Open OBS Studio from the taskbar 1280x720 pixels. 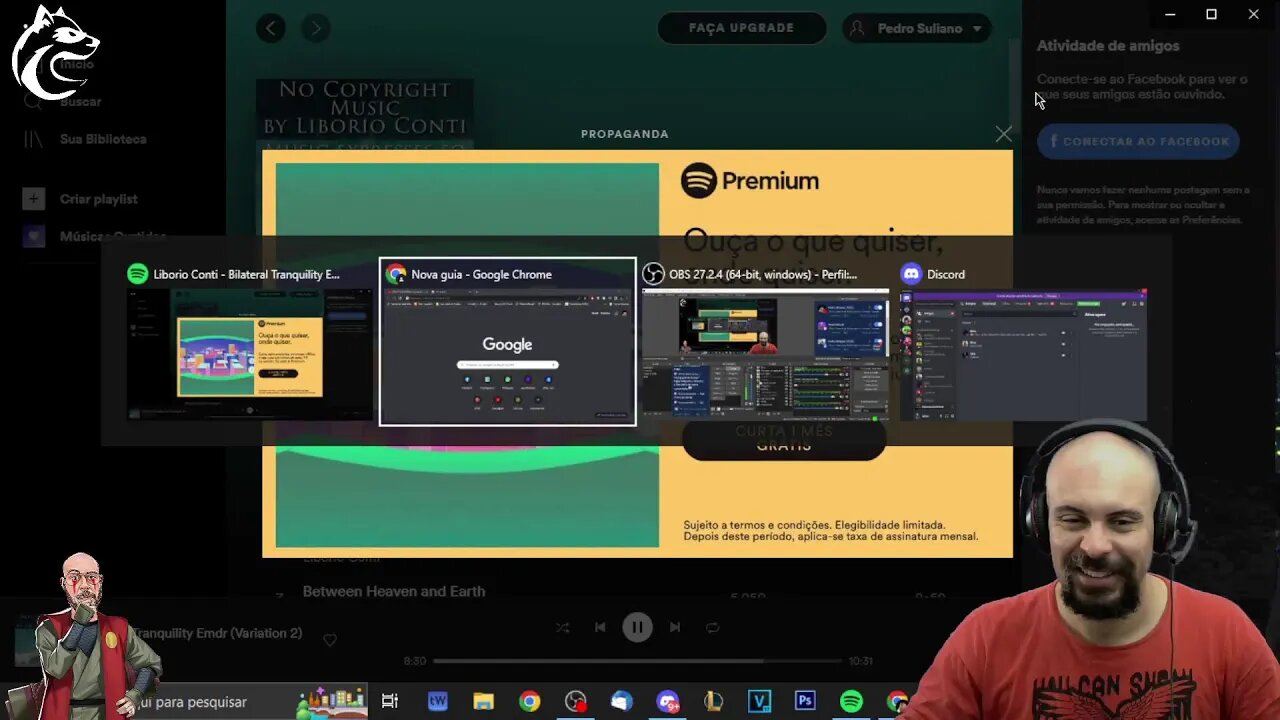pyautogui.click(x=575, y=702)
